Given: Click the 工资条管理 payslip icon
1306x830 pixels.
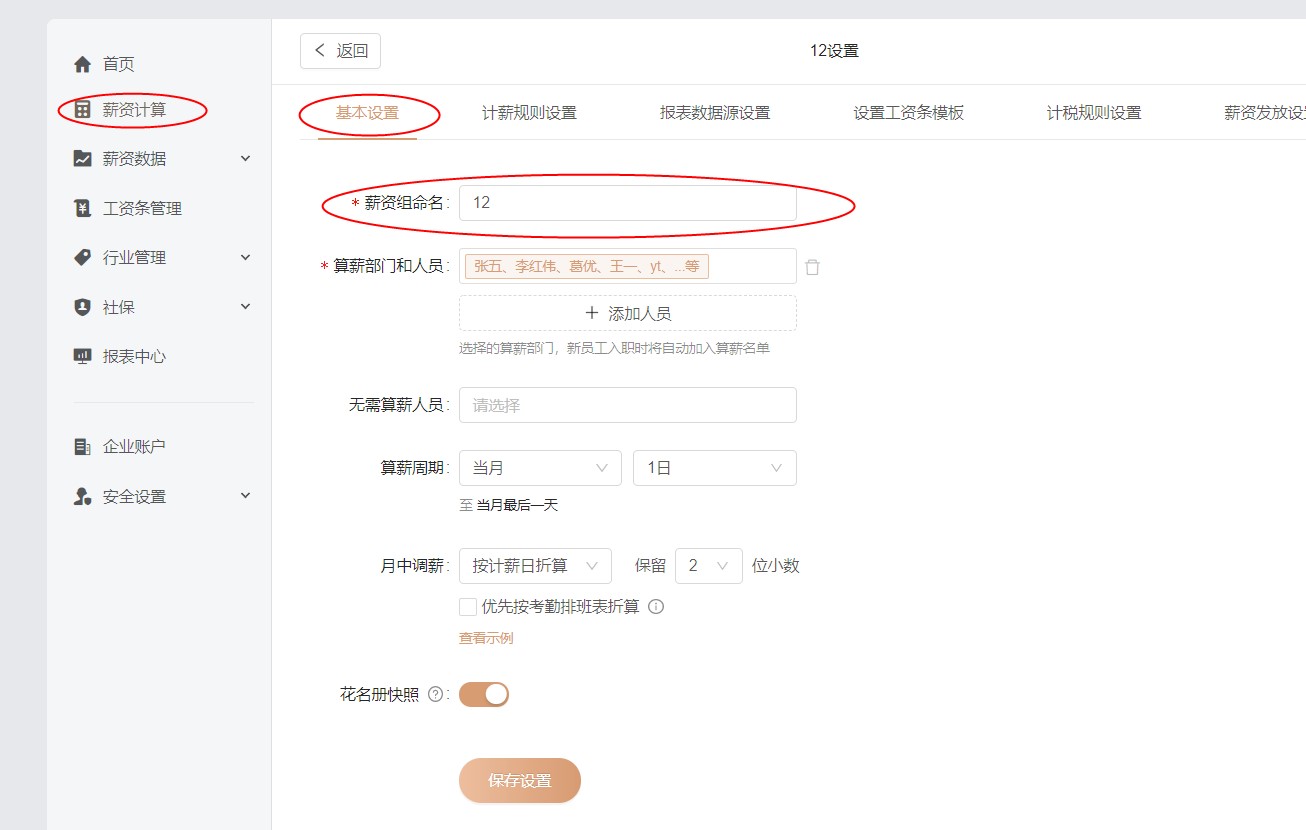Looking at the screenshot, I should [x=83, y=209].
